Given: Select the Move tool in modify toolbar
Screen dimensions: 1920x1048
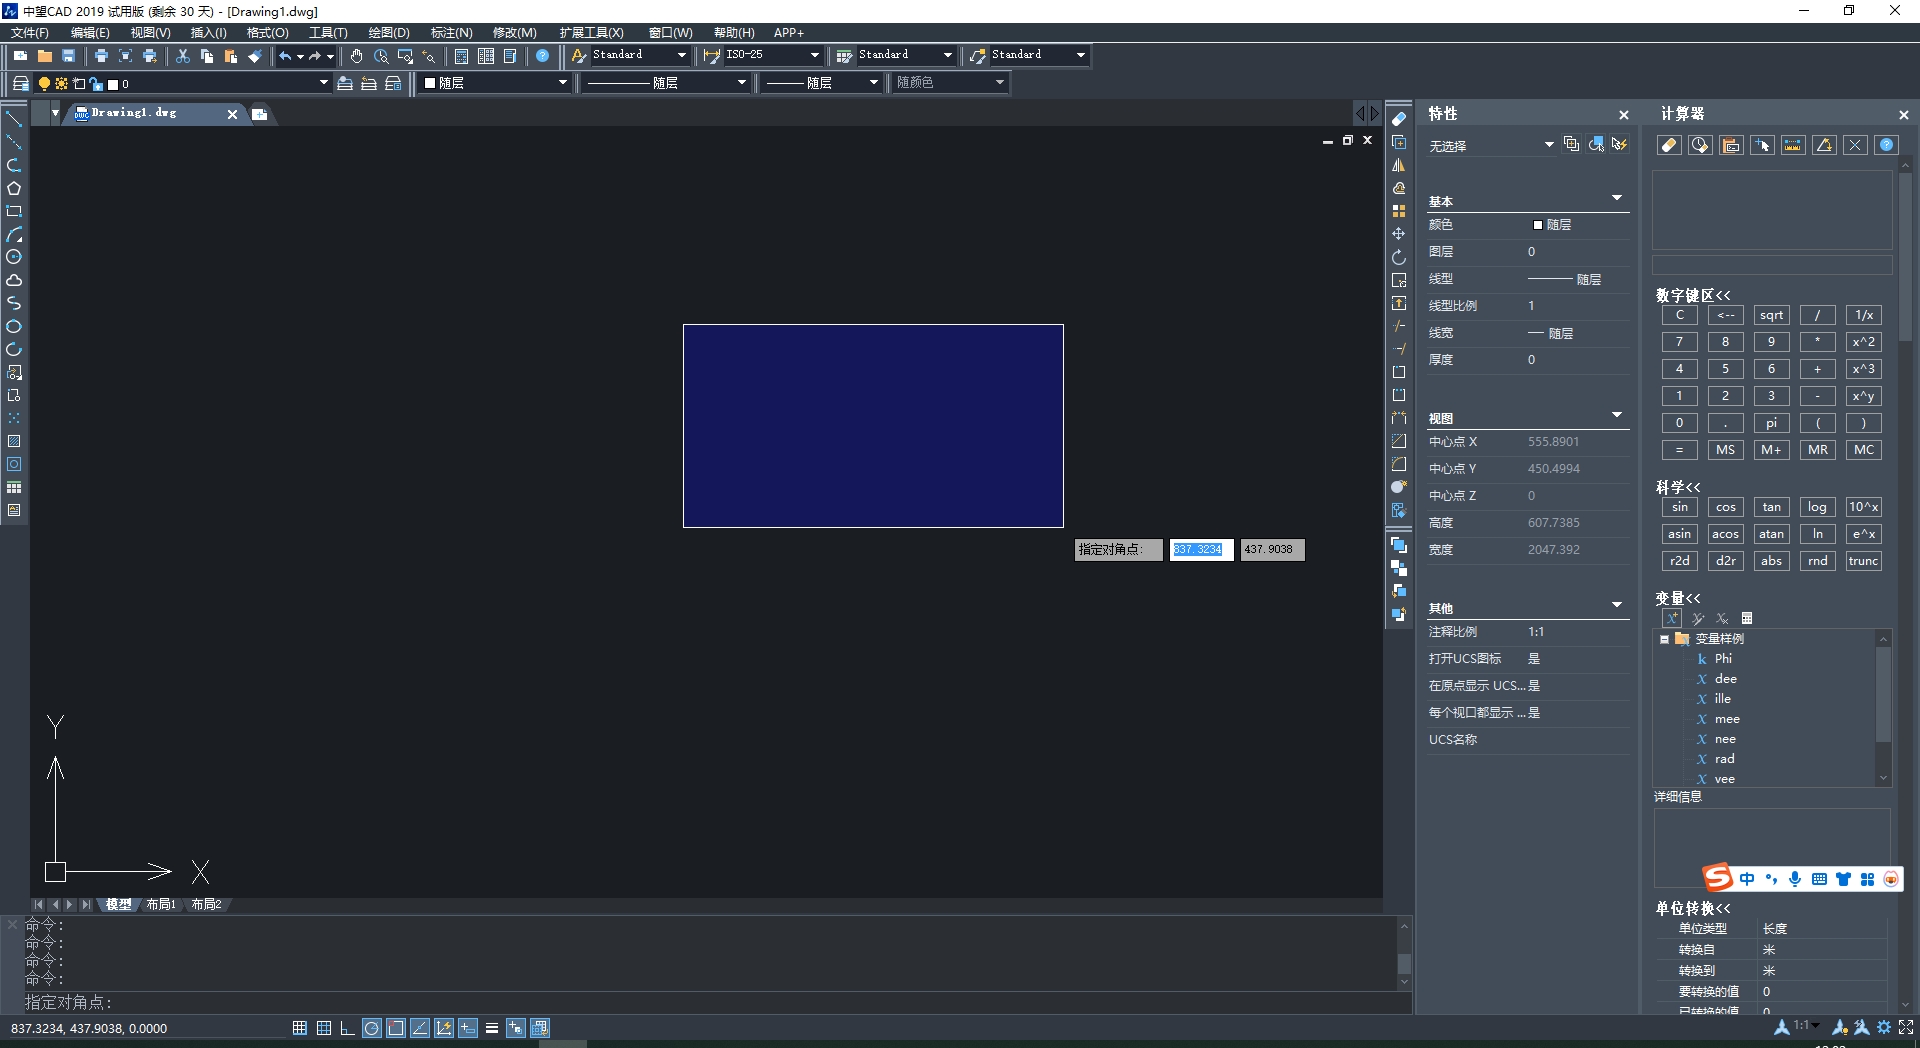Looking at the screenshot, I should [x=1399, y=234].
